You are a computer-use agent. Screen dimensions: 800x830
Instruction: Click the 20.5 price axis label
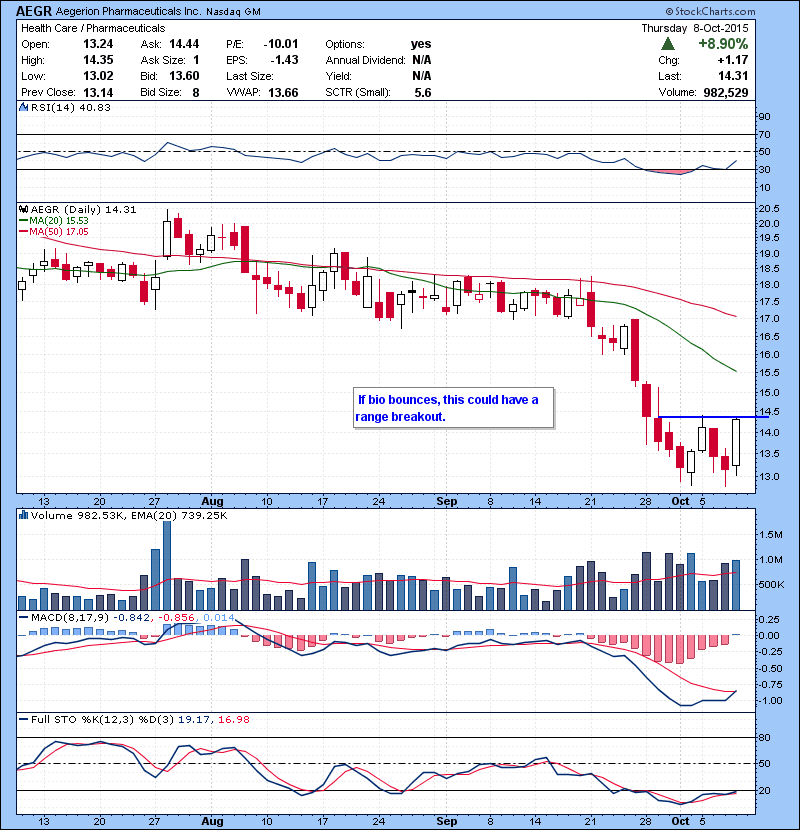pos(769,209)
